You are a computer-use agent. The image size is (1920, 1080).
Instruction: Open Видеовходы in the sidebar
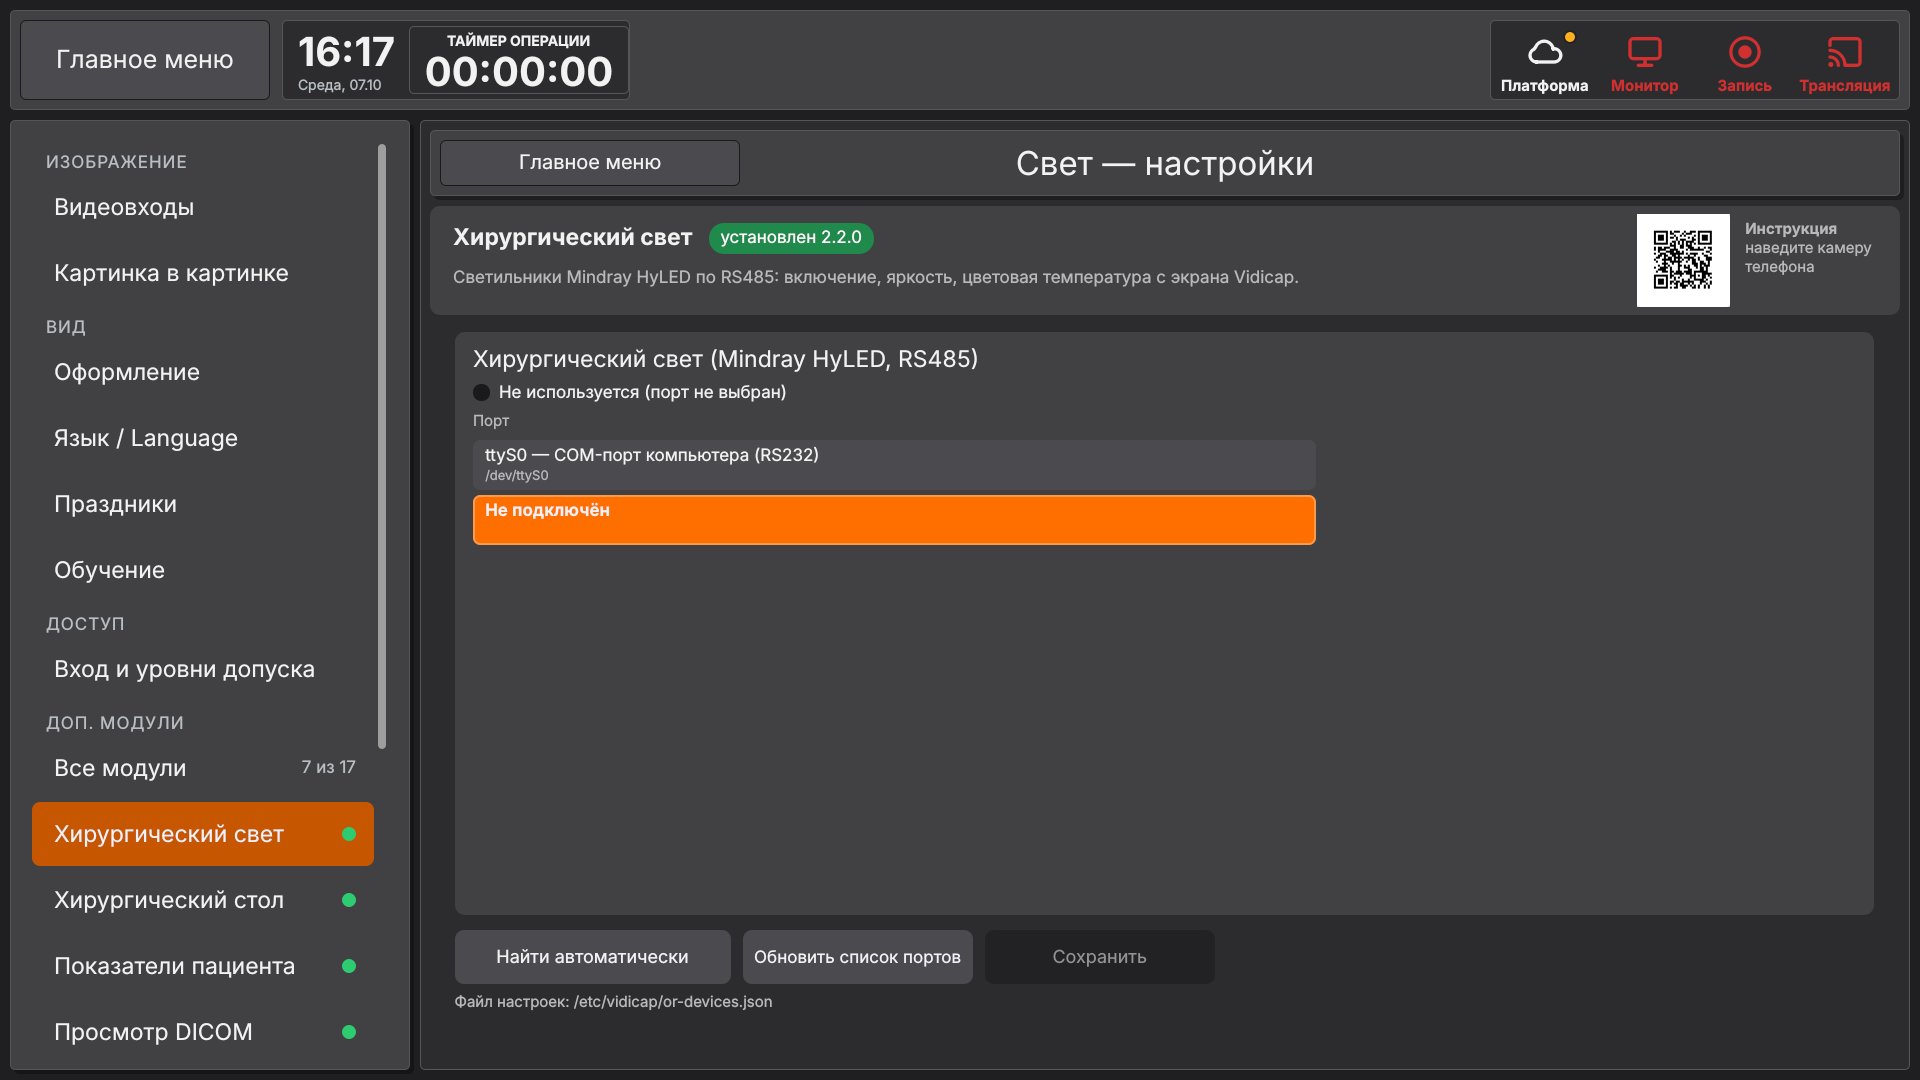coord(203,207)
